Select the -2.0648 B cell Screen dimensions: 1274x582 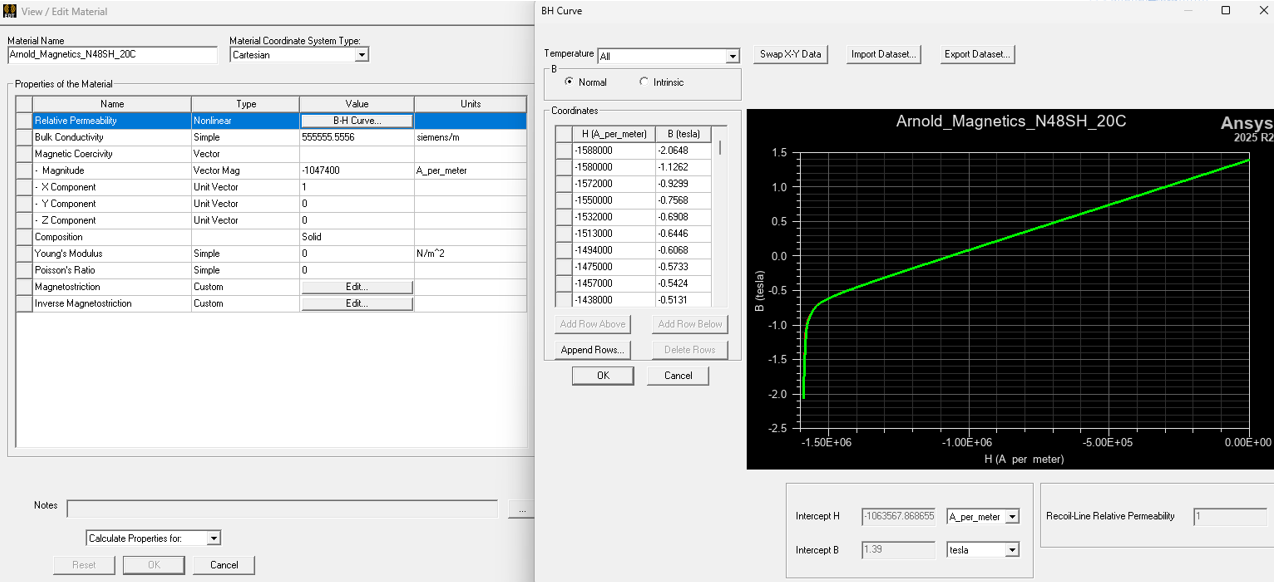coord(684,150)
